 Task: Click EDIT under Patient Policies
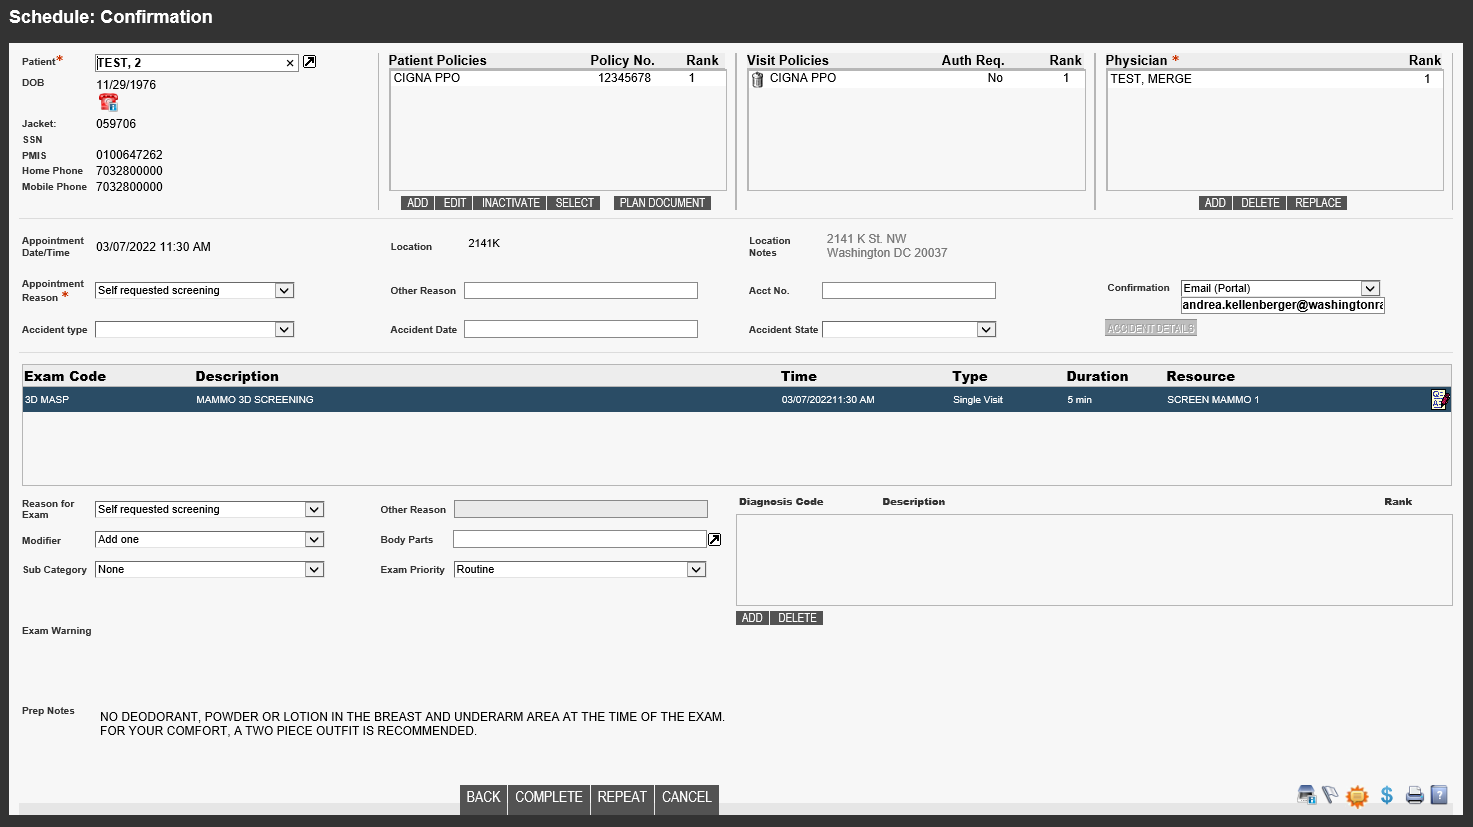point(455,203)
